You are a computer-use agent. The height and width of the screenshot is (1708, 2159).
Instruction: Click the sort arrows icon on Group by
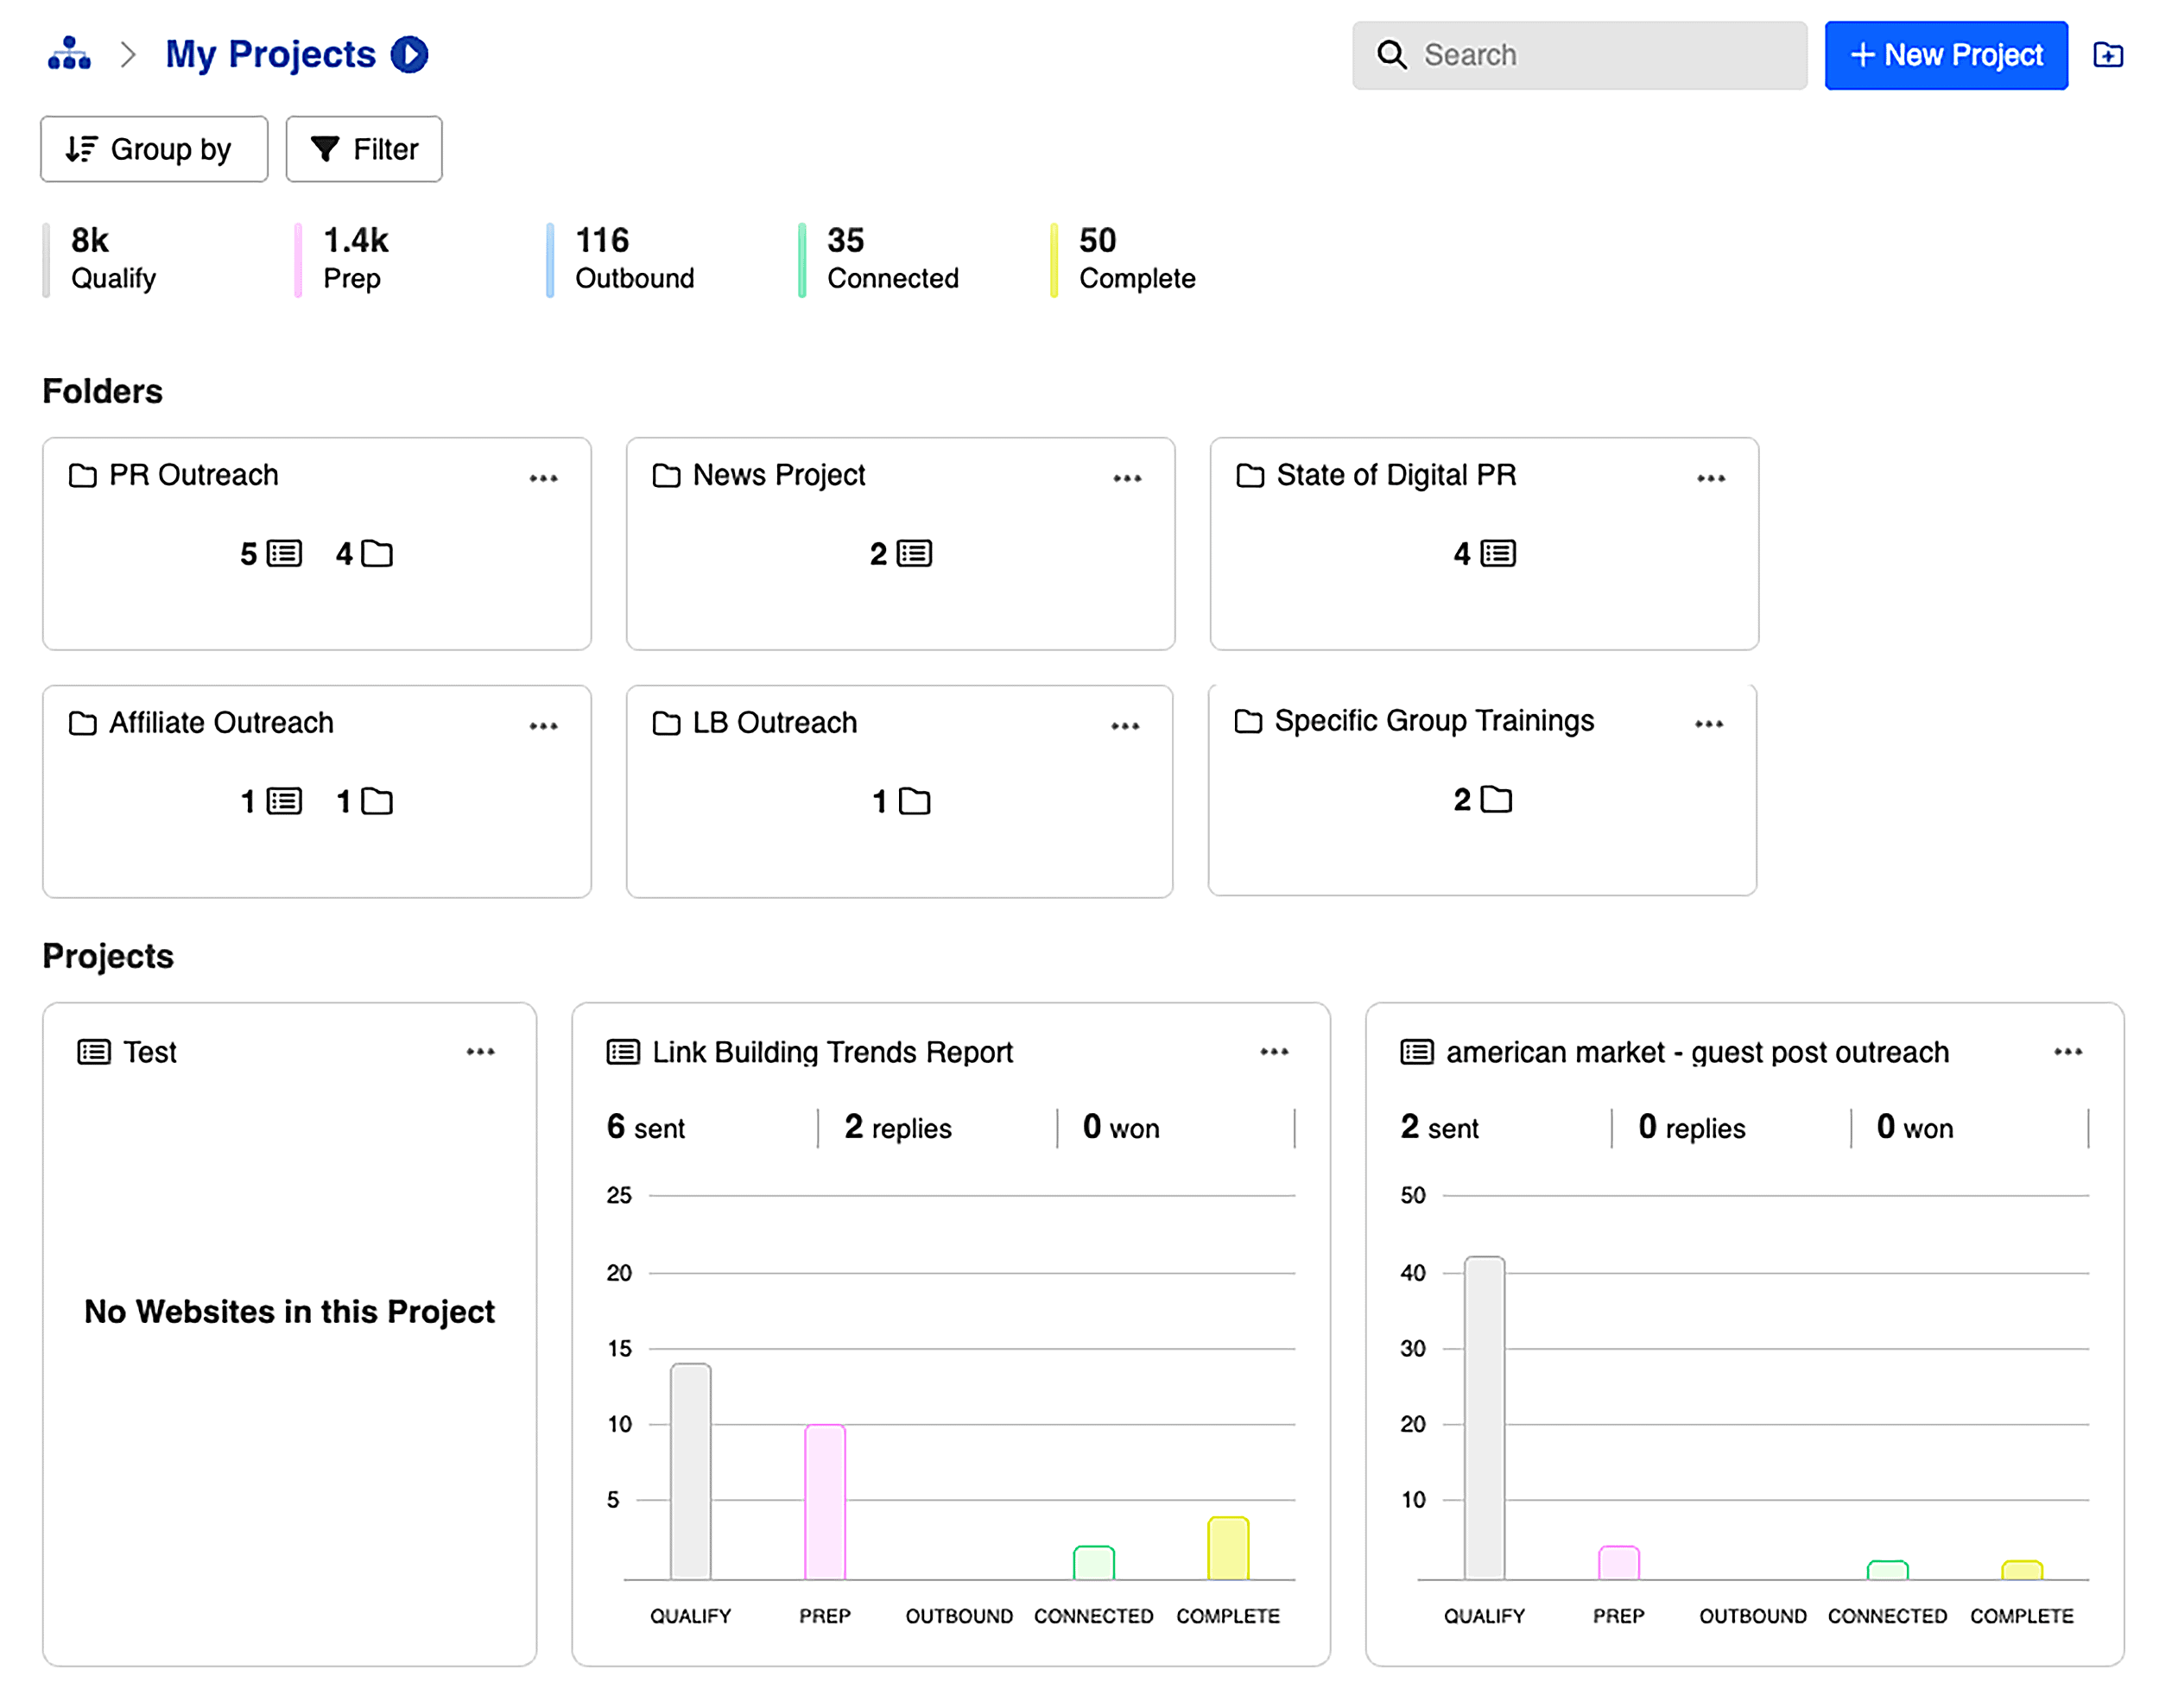(82, 148)
